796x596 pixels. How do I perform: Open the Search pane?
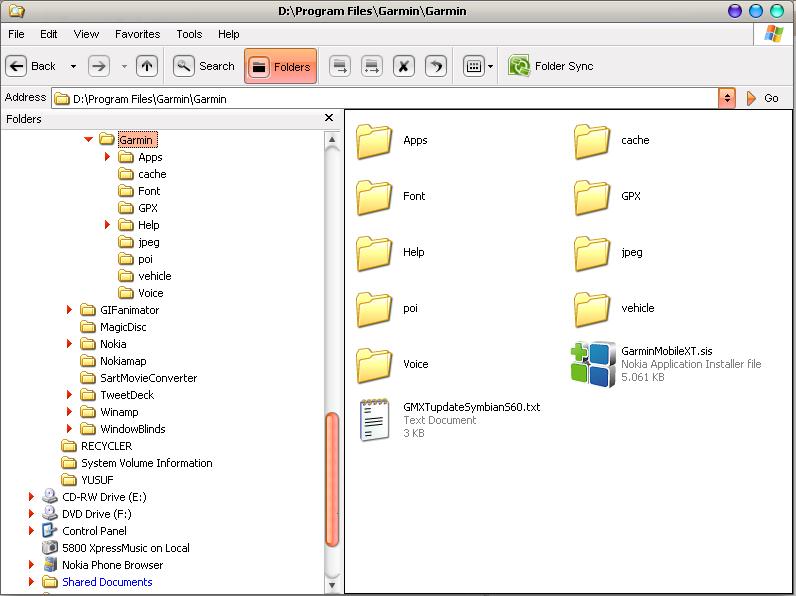point(204,66)
